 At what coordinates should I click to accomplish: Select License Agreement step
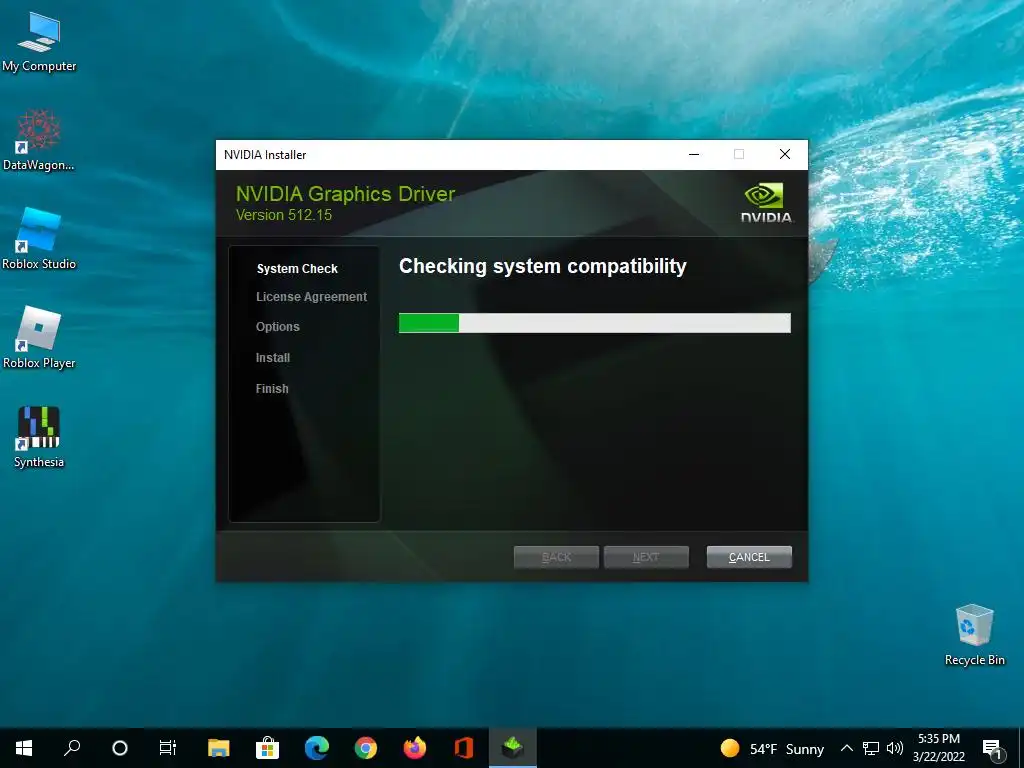pyautogui.click(x=312, y=296)
